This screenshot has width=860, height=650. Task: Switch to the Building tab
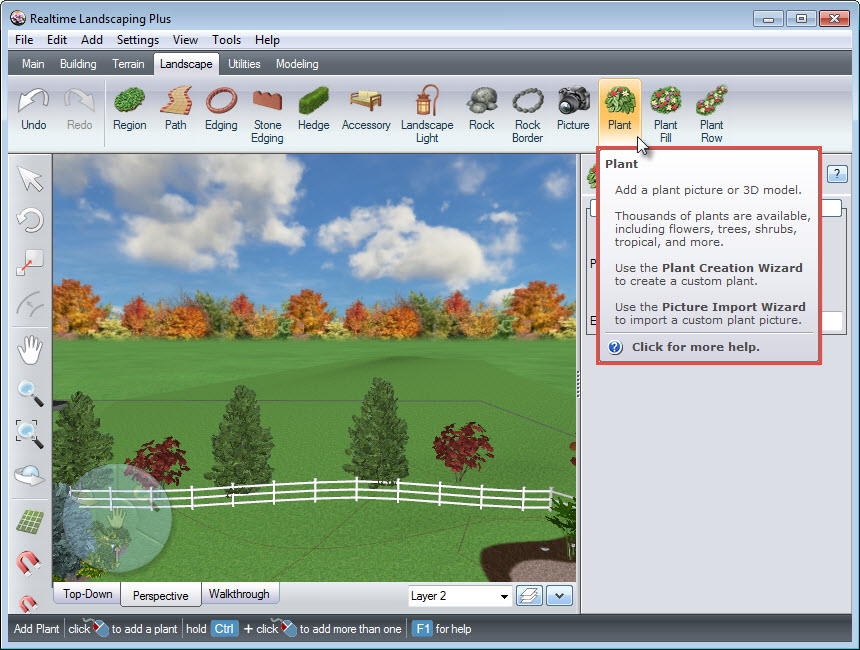(x=78, y=64)
